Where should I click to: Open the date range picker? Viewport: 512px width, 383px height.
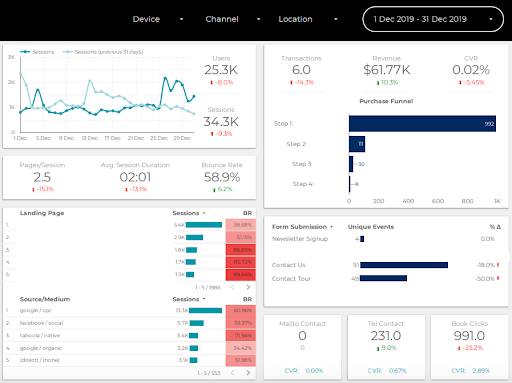(x=433, y=19)
